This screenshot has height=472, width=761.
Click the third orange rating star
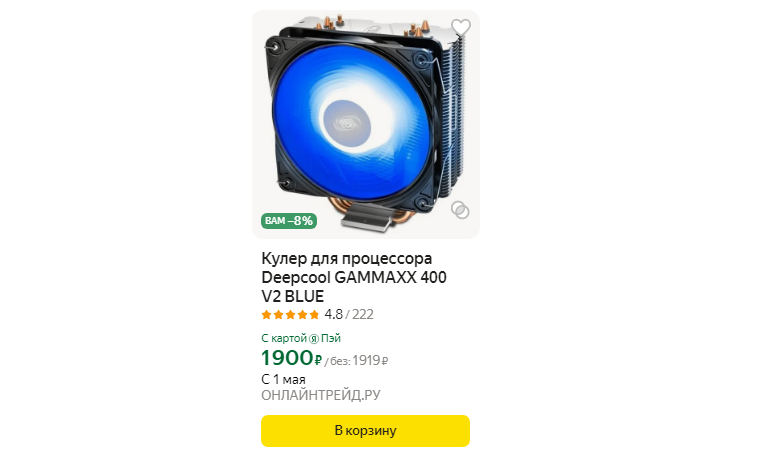(290, 315)
